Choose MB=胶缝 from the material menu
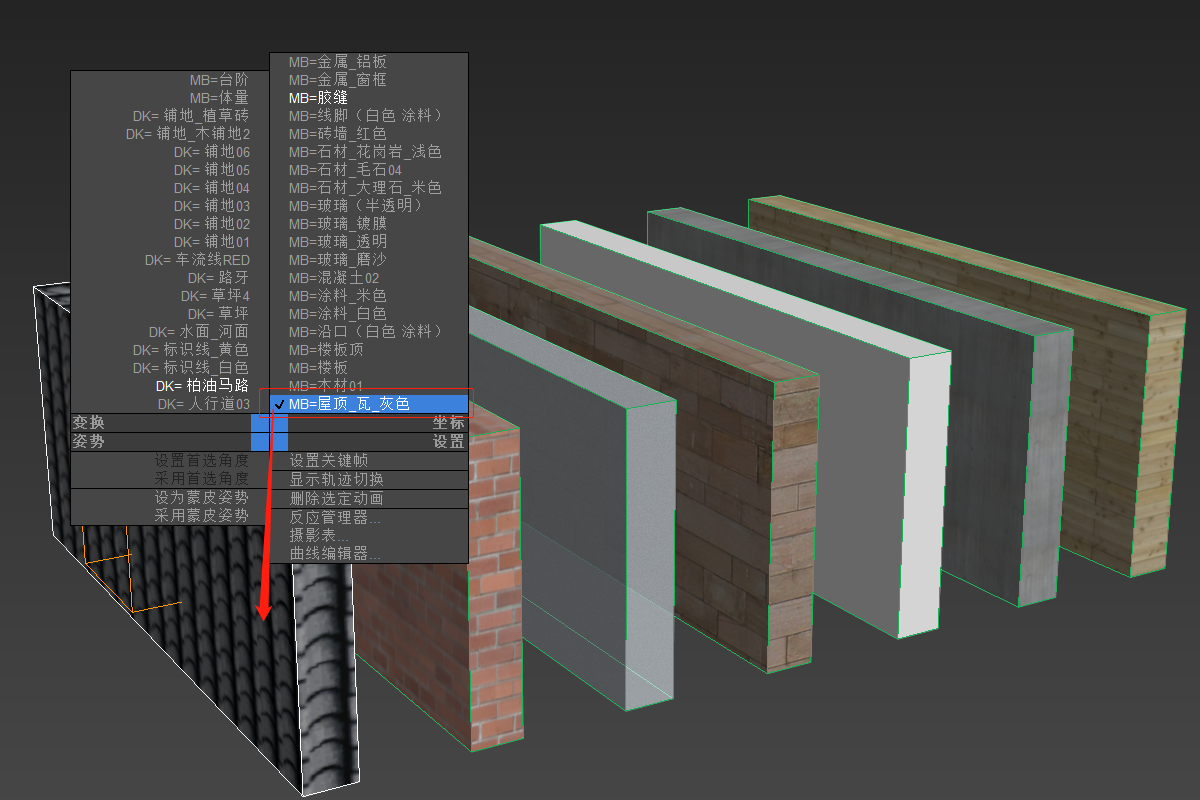The image size is (1200, 800). (x=318, y=98)
